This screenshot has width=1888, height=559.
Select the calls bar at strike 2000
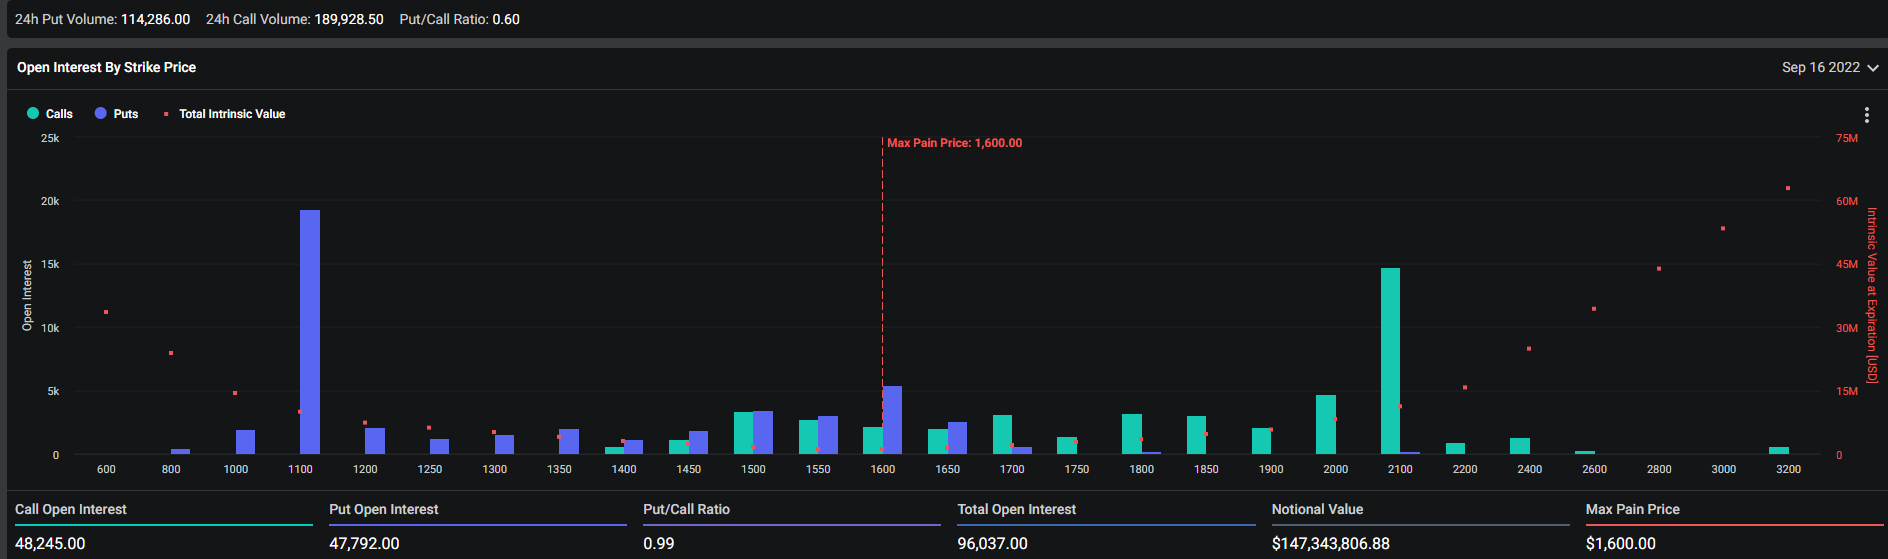tap(1326, 425)
